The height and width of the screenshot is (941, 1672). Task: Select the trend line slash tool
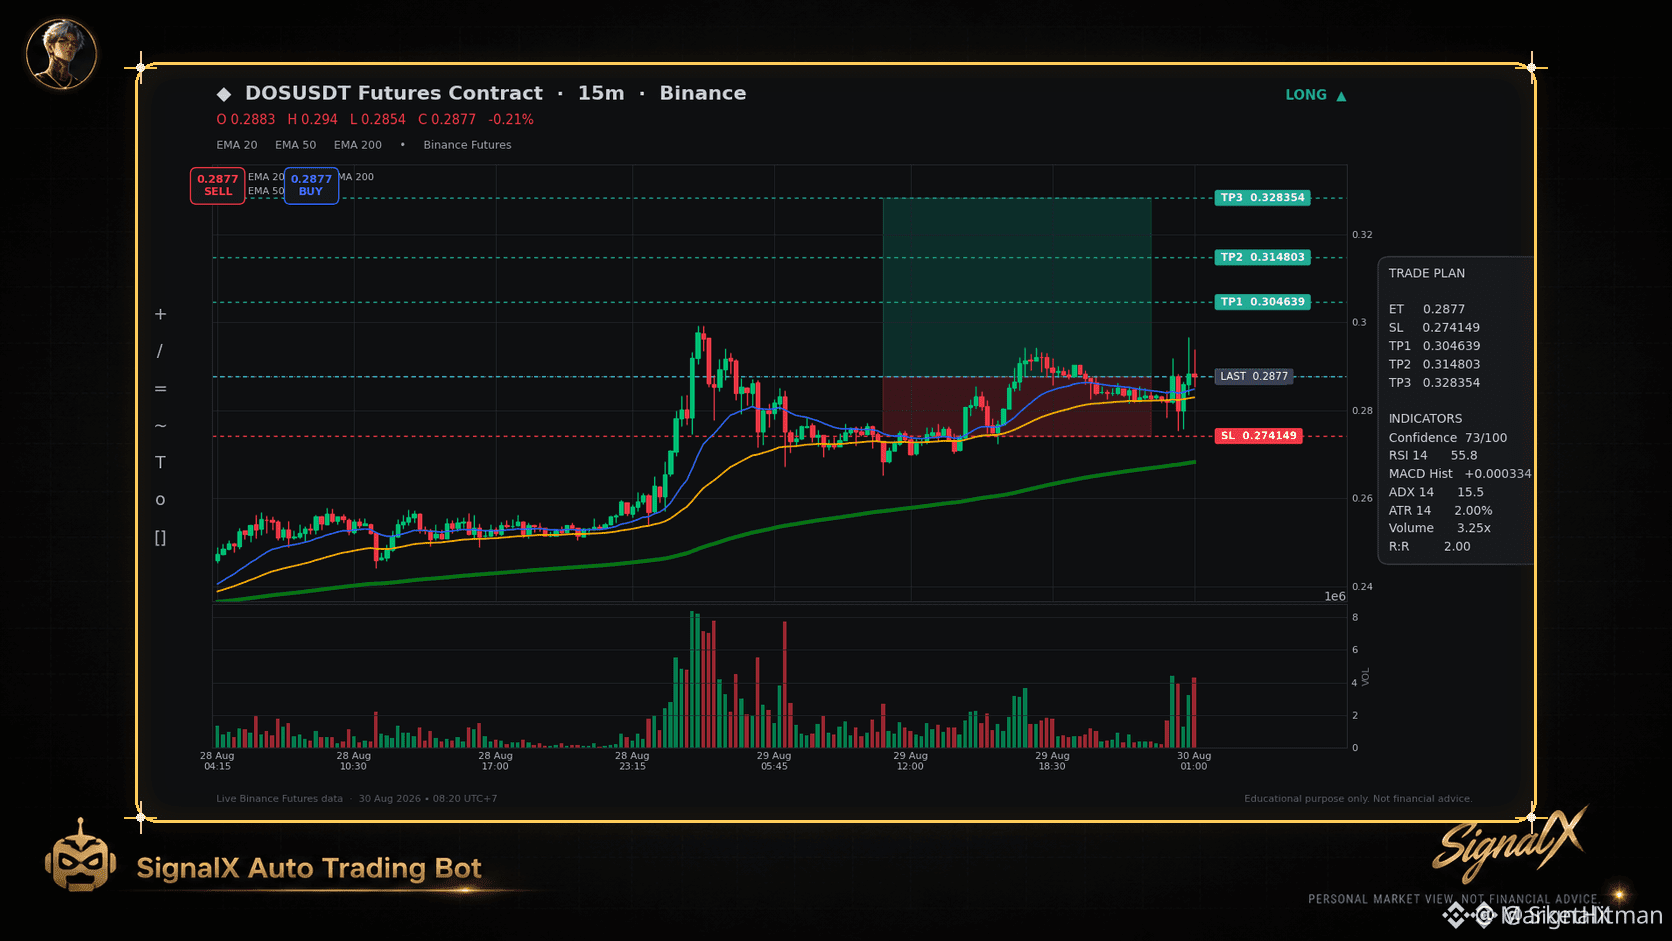click(x=160, y=351)
